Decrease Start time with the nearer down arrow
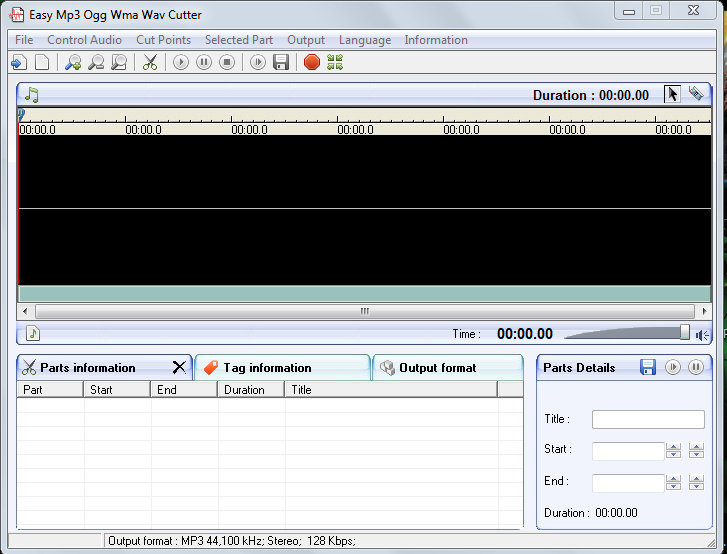 coord(673,454)
